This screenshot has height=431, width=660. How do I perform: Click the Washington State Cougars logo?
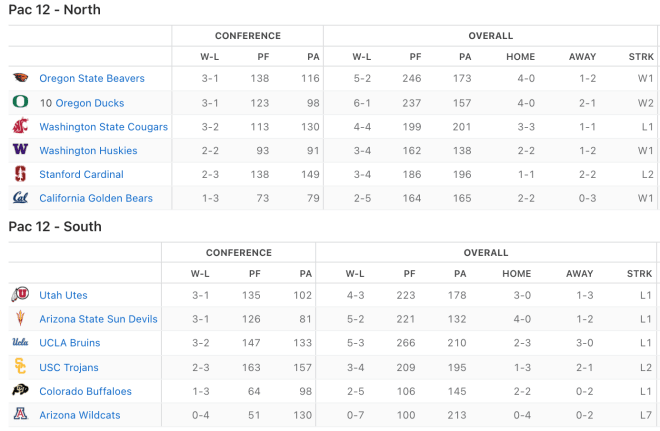pyautogui.click(x=20, y=126)
